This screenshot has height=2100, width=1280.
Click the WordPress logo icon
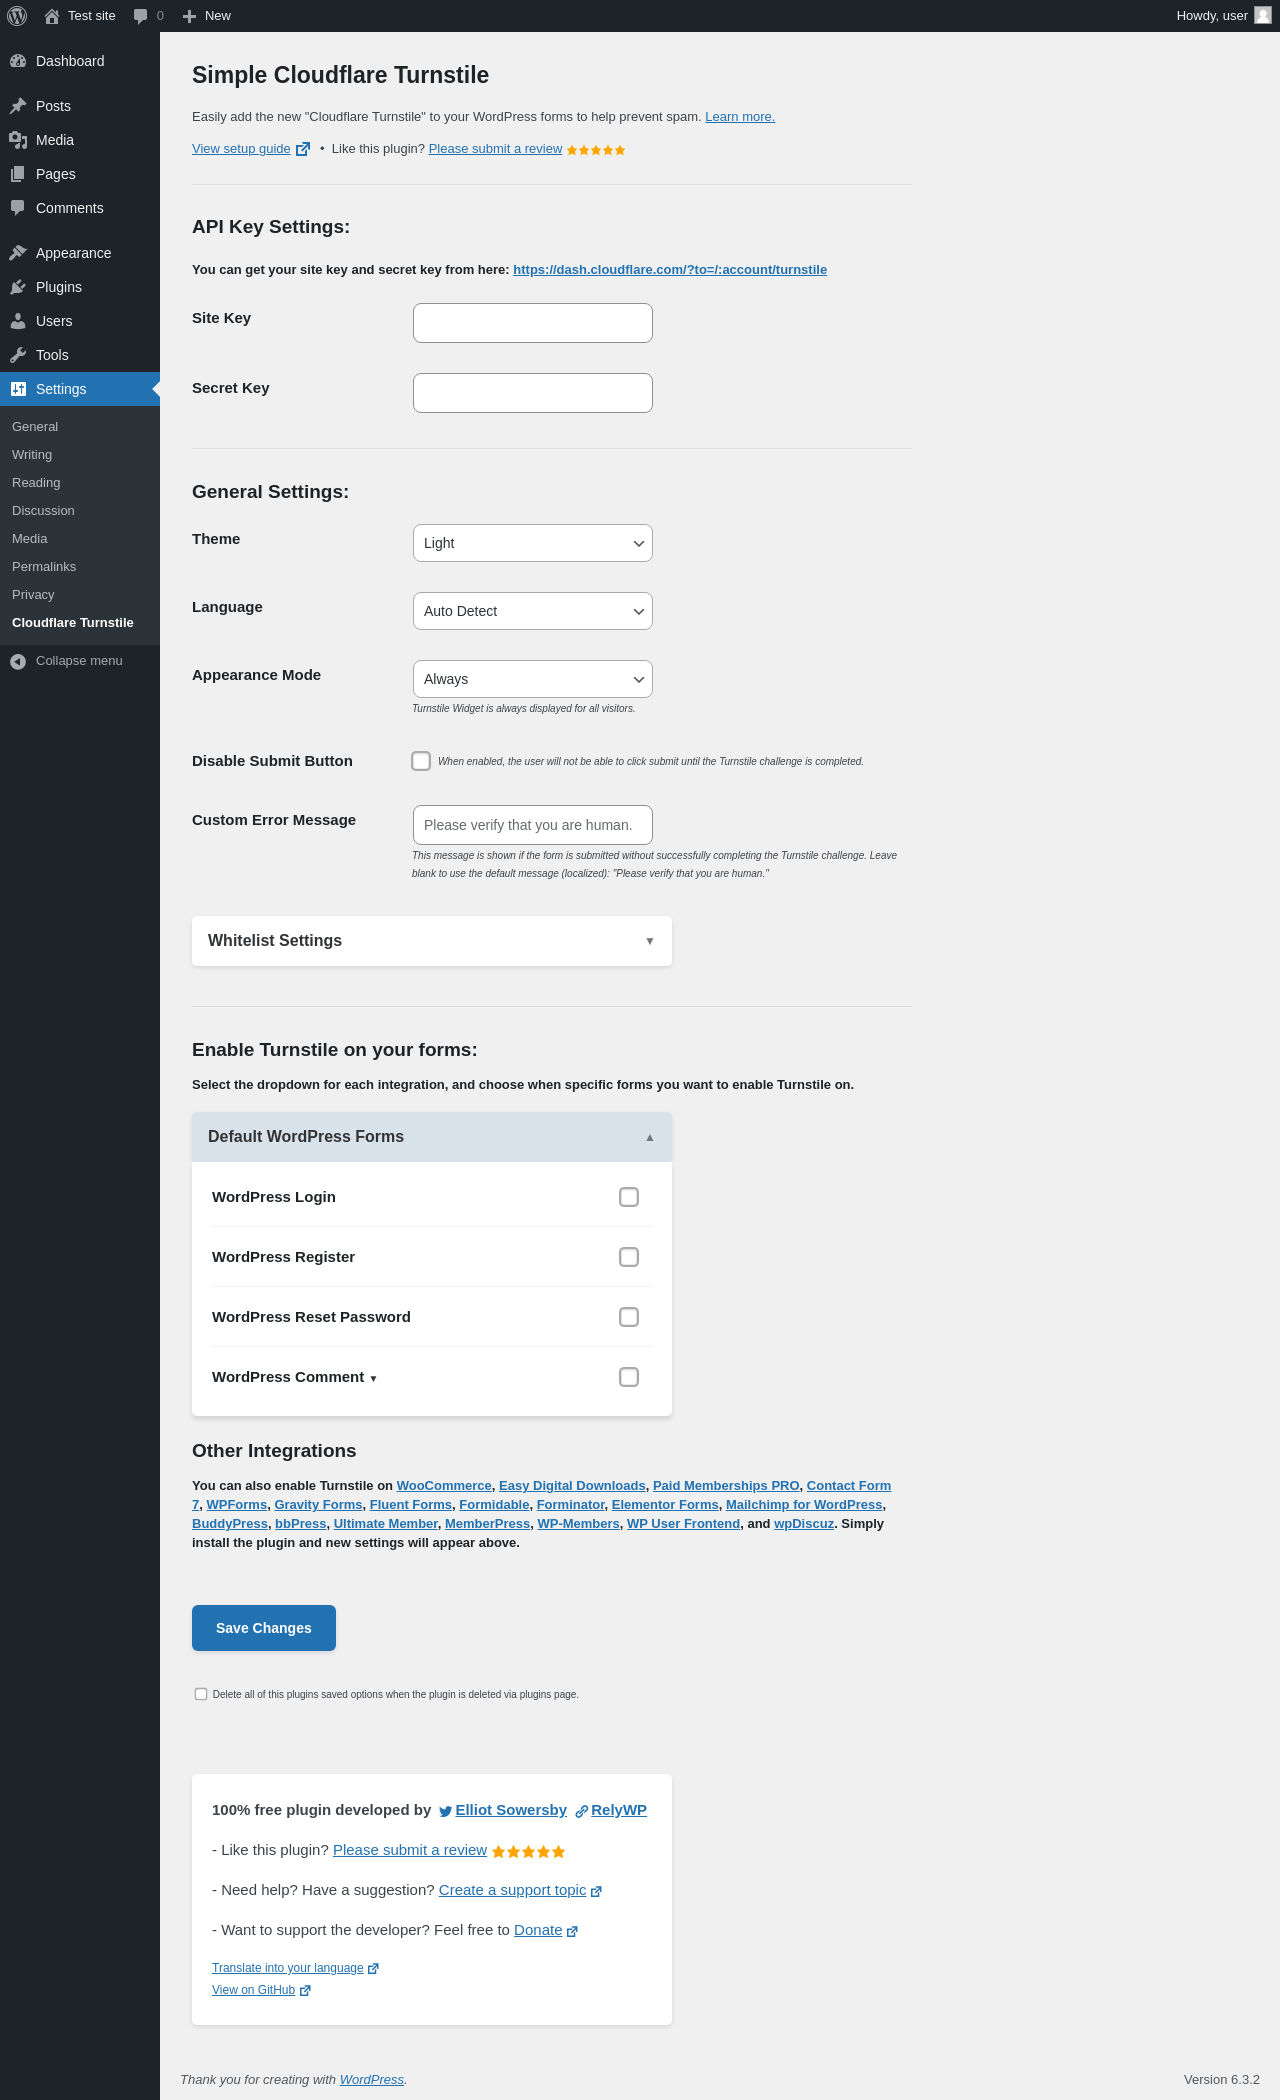point(17,16)
